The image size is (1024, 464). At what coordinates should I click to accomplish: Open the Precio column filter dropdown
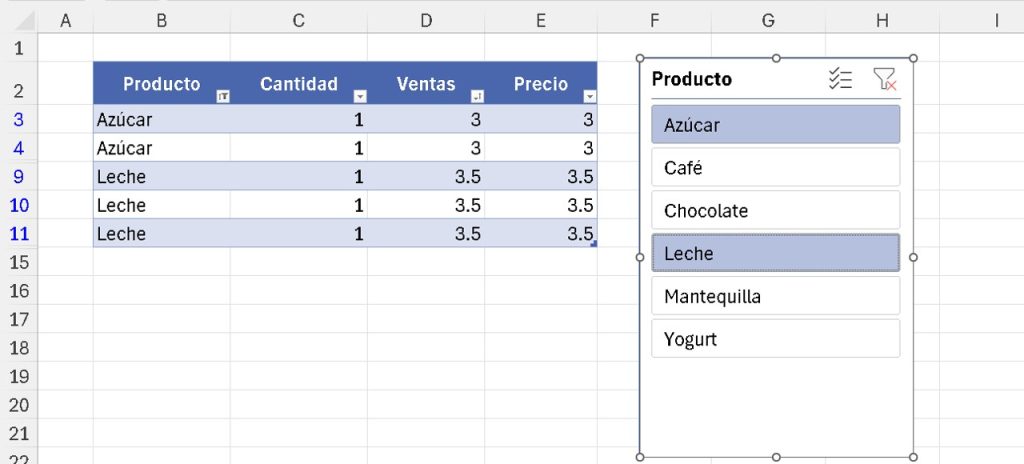coord(590,96)
